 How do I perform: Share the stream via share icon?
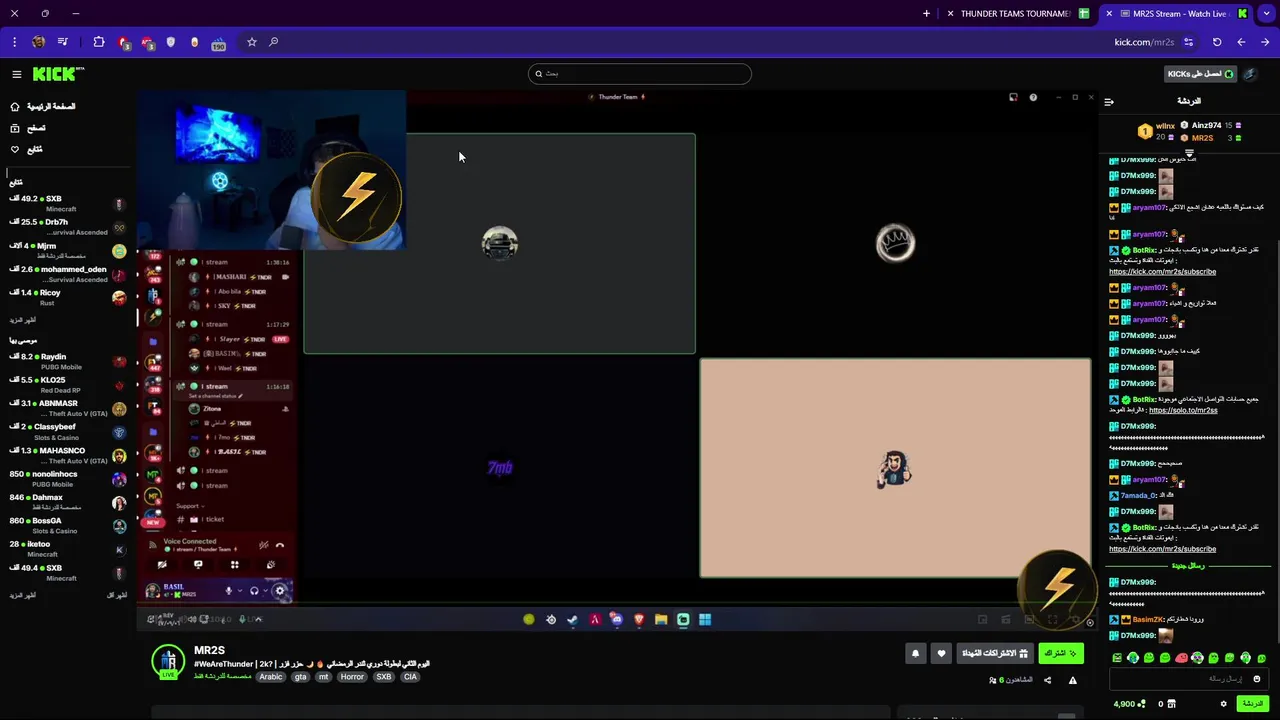1048,680
